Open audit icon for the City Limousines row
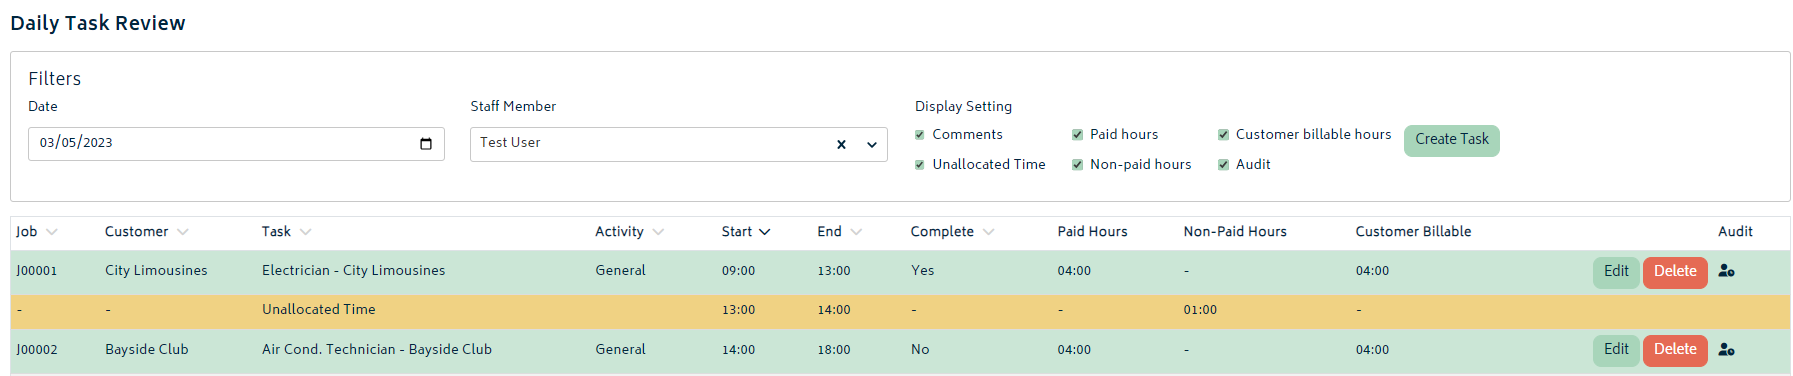 tap(1726, 271)
